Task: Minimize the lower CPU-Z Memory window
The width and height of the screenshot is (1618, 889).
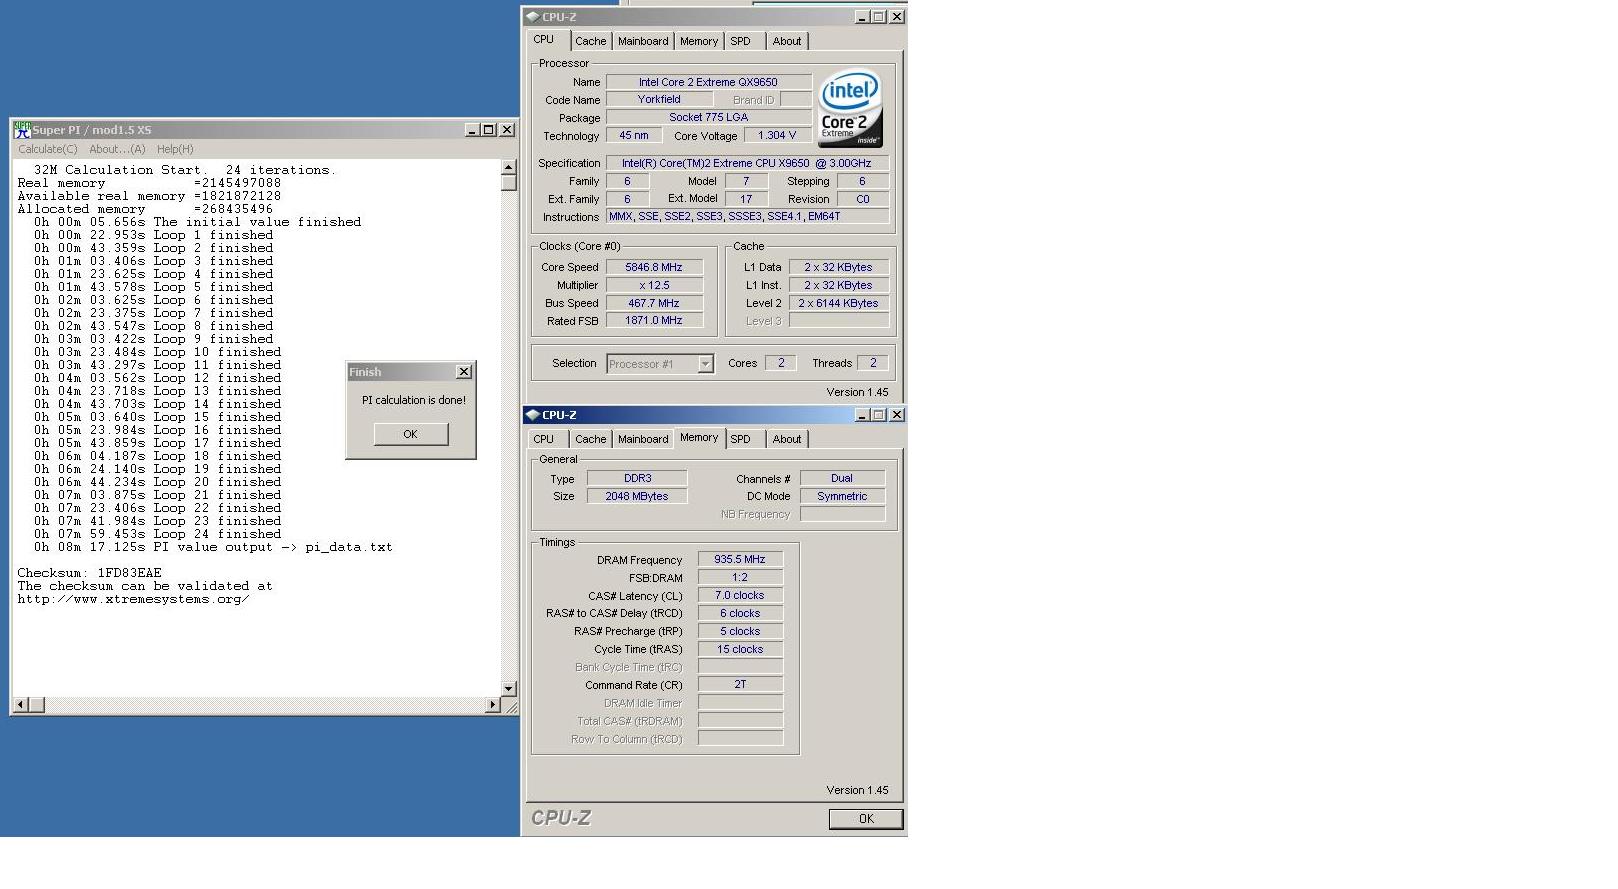Action: coord(862,415)
